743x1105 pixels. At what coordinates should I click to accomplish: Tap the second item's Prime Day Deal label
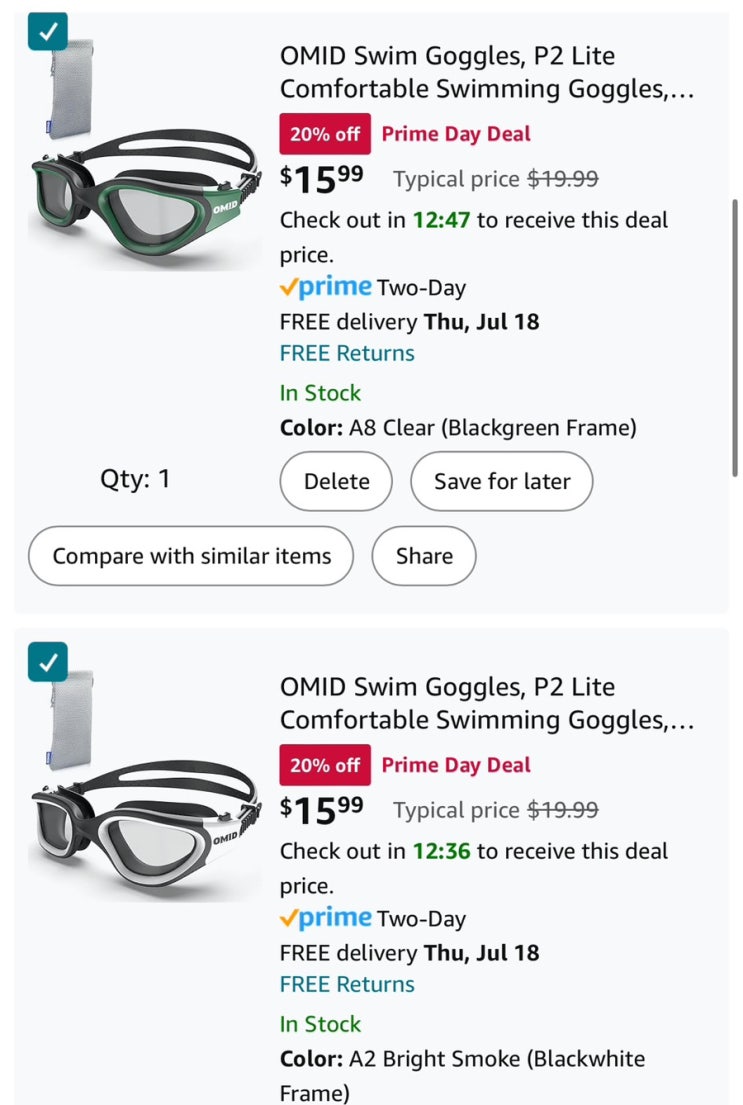point(456,765)
